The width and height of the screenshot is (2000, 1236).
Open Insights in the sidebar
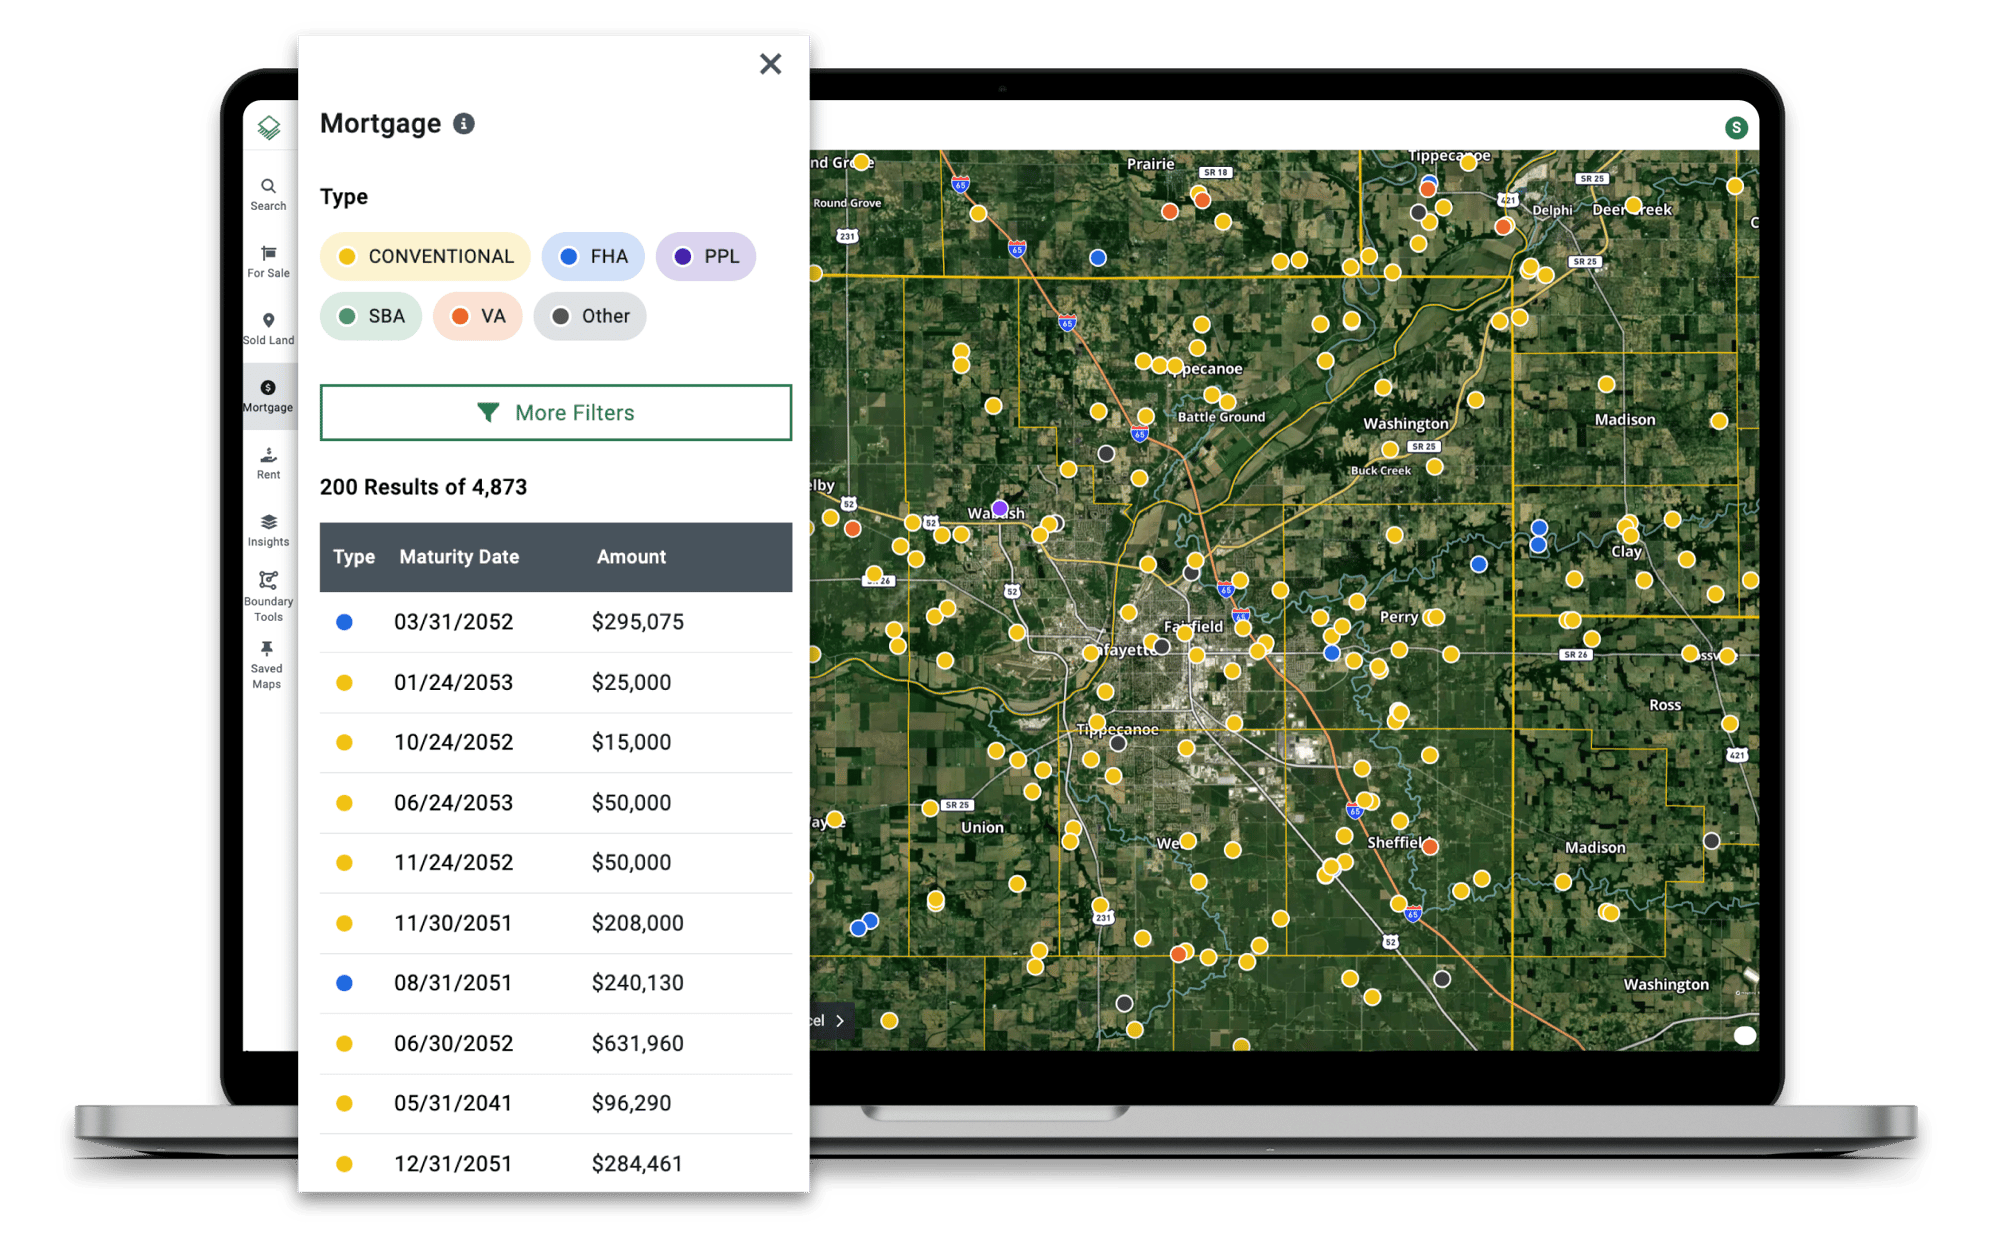(268, 530)
